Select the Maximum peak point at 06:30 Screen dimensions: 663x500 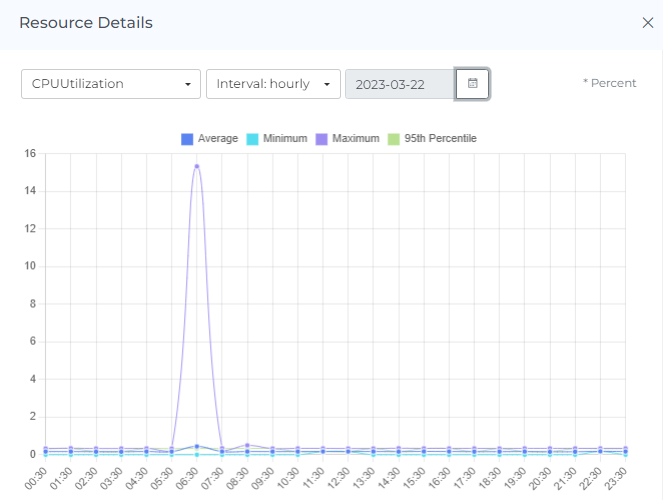(x=197, y=166)
